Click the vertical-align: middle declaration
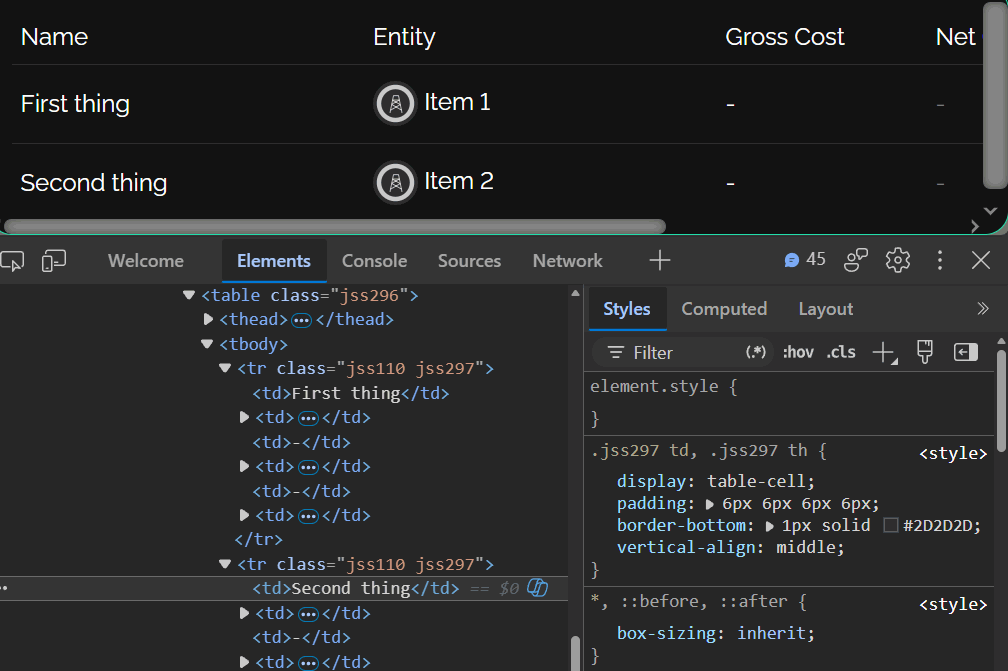The width and height of the screenshot is (1008, 671). (x=730, y=548)
